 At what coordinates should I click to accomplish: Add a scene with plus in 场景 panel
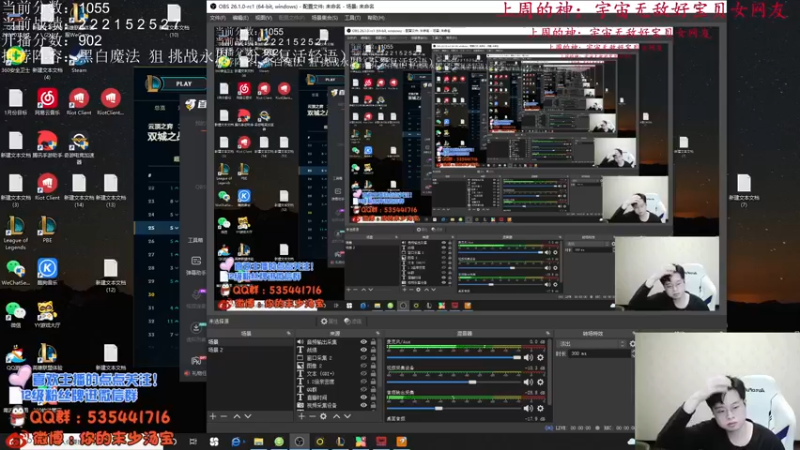(213, 416)
